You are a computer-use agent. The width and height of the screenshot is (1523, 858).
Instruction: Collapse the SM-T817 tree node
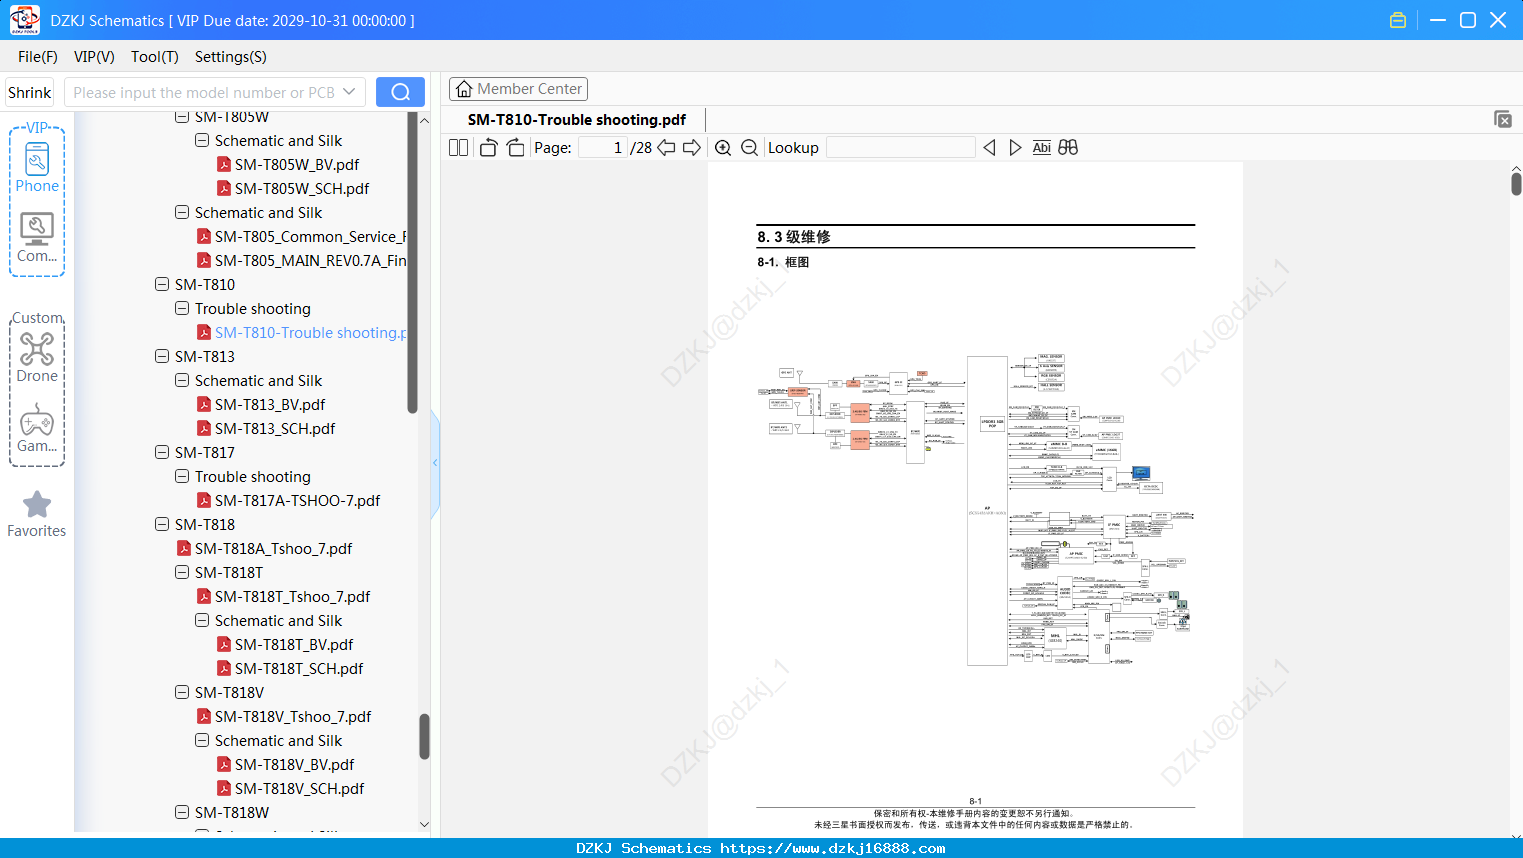pyautogui.click(x=162, y=452)
